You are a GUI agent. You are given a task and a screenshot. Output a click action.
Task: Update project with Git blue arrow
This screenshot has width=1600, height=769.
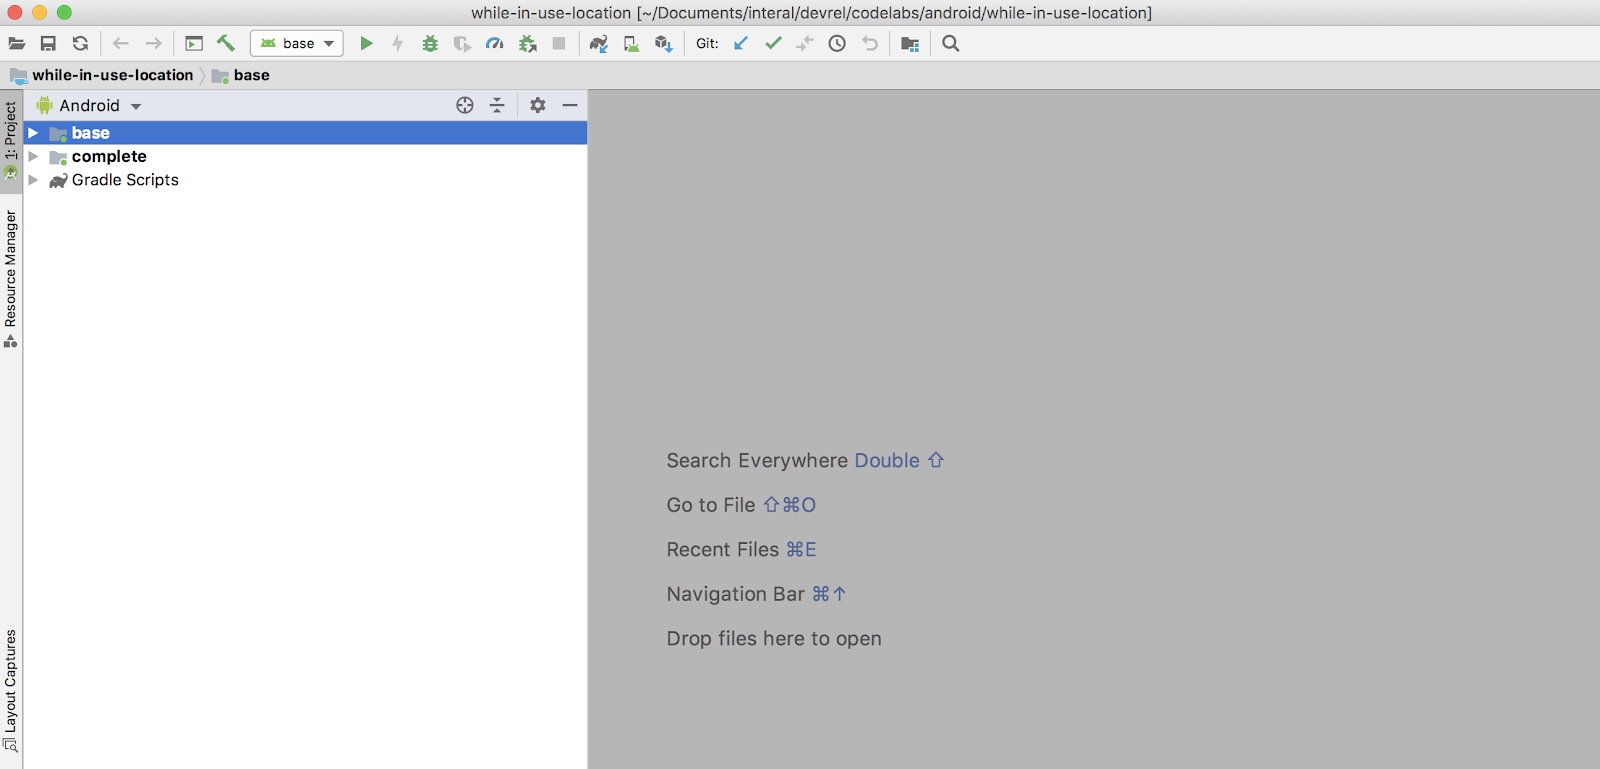(741, 43)
